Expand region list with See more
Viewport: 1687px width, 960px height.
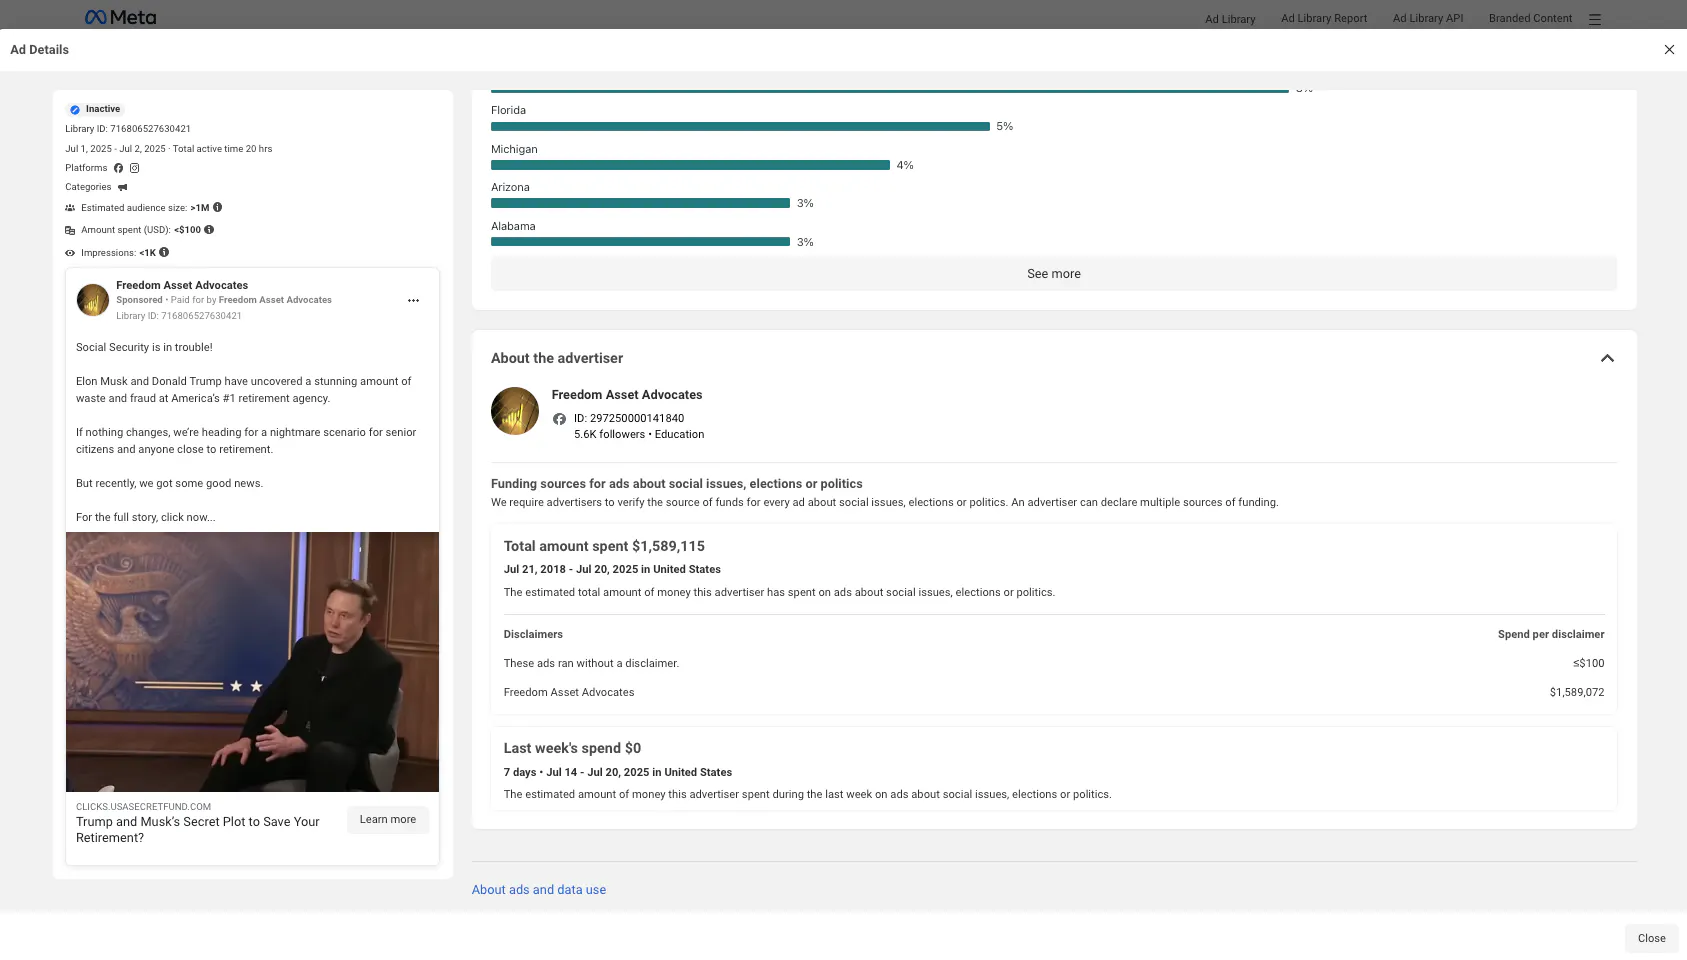click(1053, 274)
